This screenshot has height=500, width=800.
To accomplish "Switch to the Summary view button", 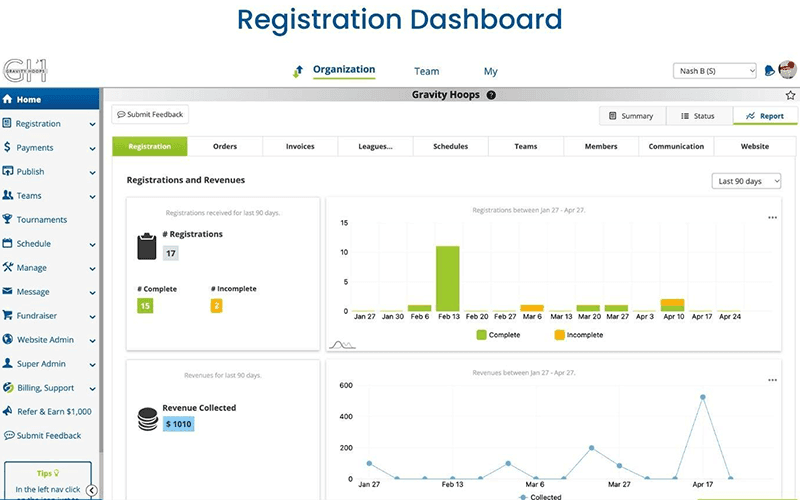I will click(x=632, y=116).
